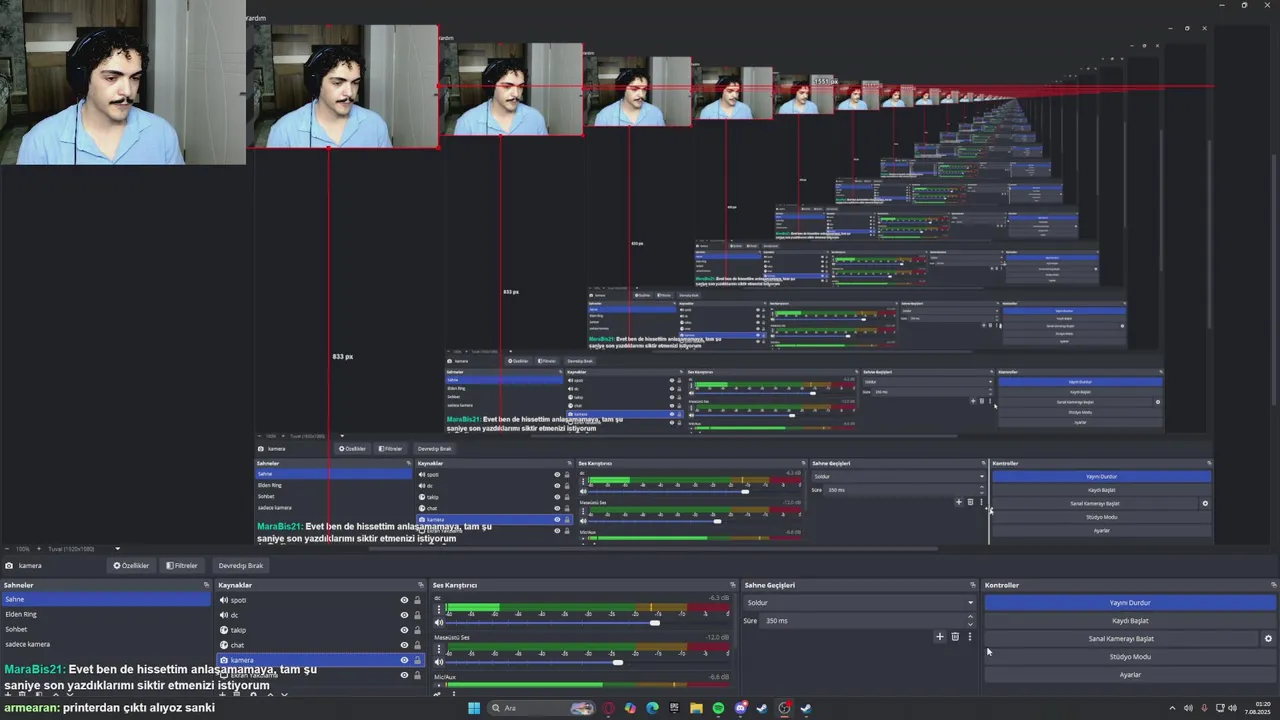Image resolution: width=1280 pixels, height=720 pixels.
Task: Undock the Ses Karıştırıcı panel
Action: click(733, 585)
